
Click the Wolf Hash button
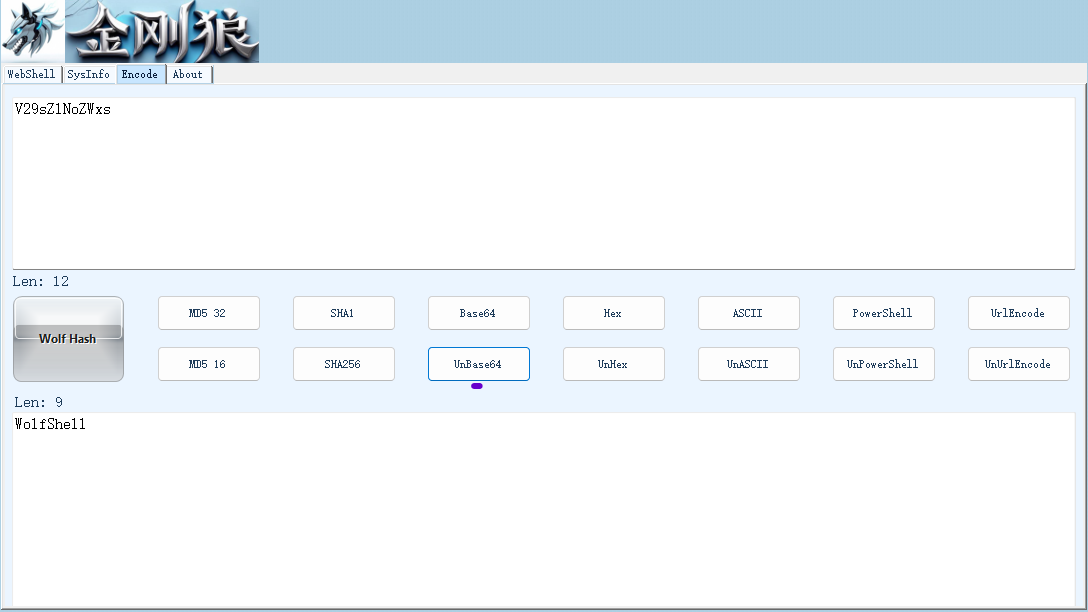(68, 339)
